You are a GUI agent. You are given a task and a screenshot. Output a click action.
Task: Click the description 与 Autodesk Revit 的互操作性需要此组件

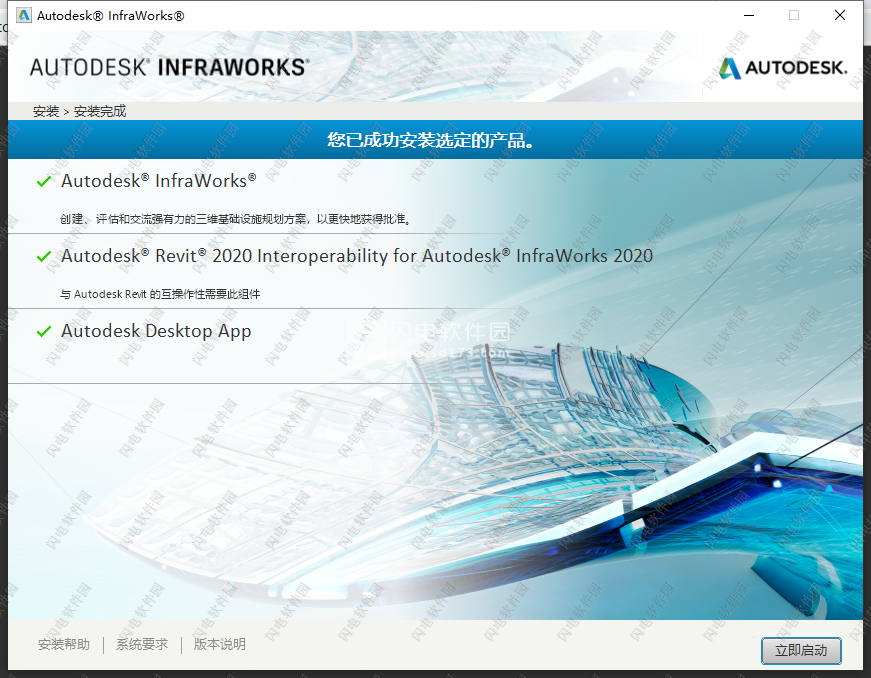pos(160,294)
